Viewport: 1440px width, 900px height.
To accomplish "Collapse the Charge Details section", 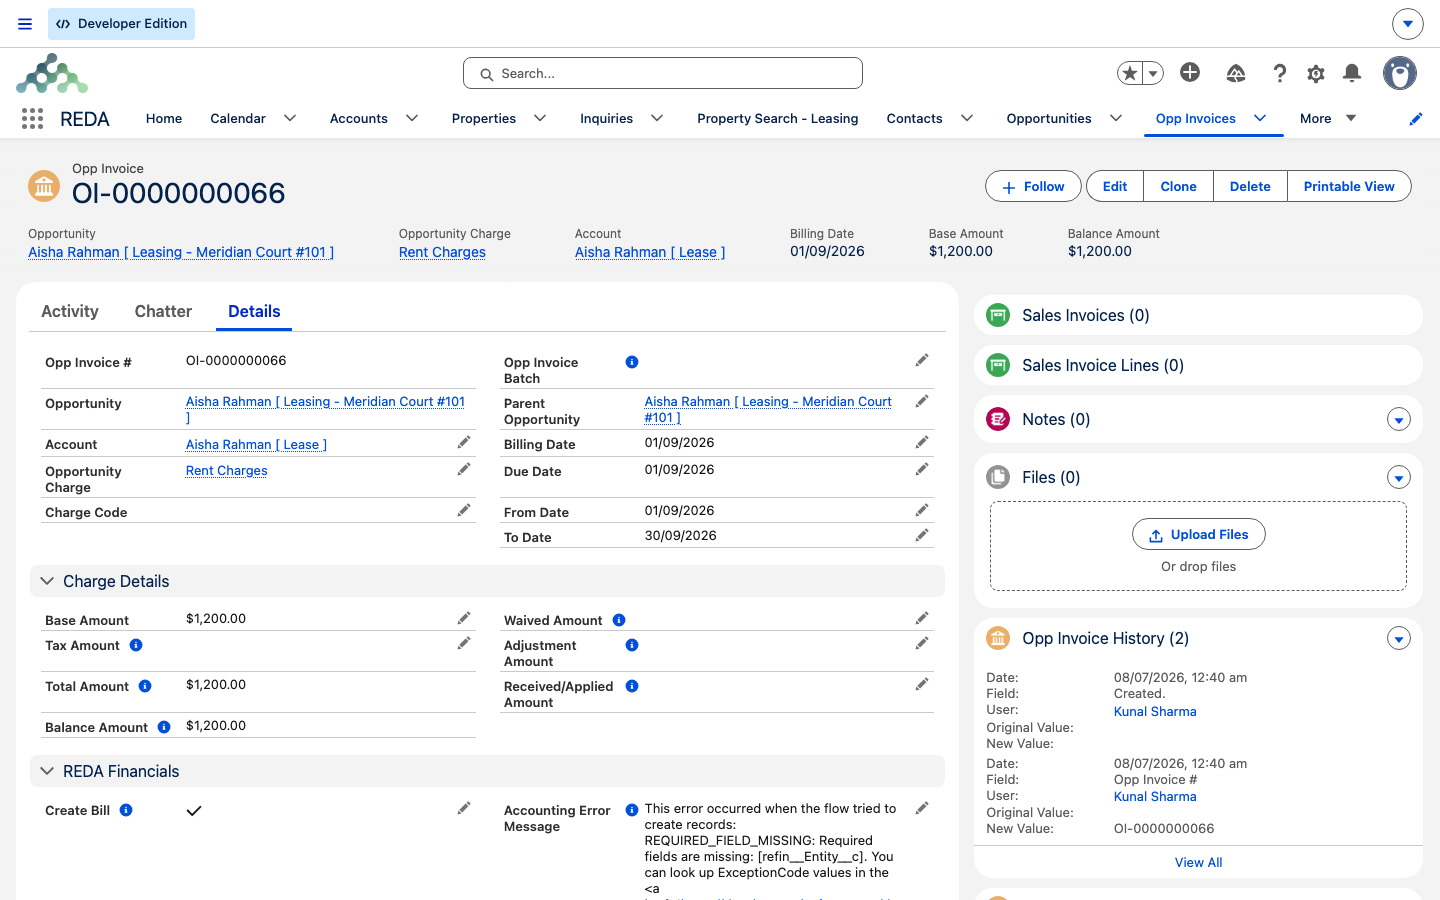I will click(x=47, y=581).
